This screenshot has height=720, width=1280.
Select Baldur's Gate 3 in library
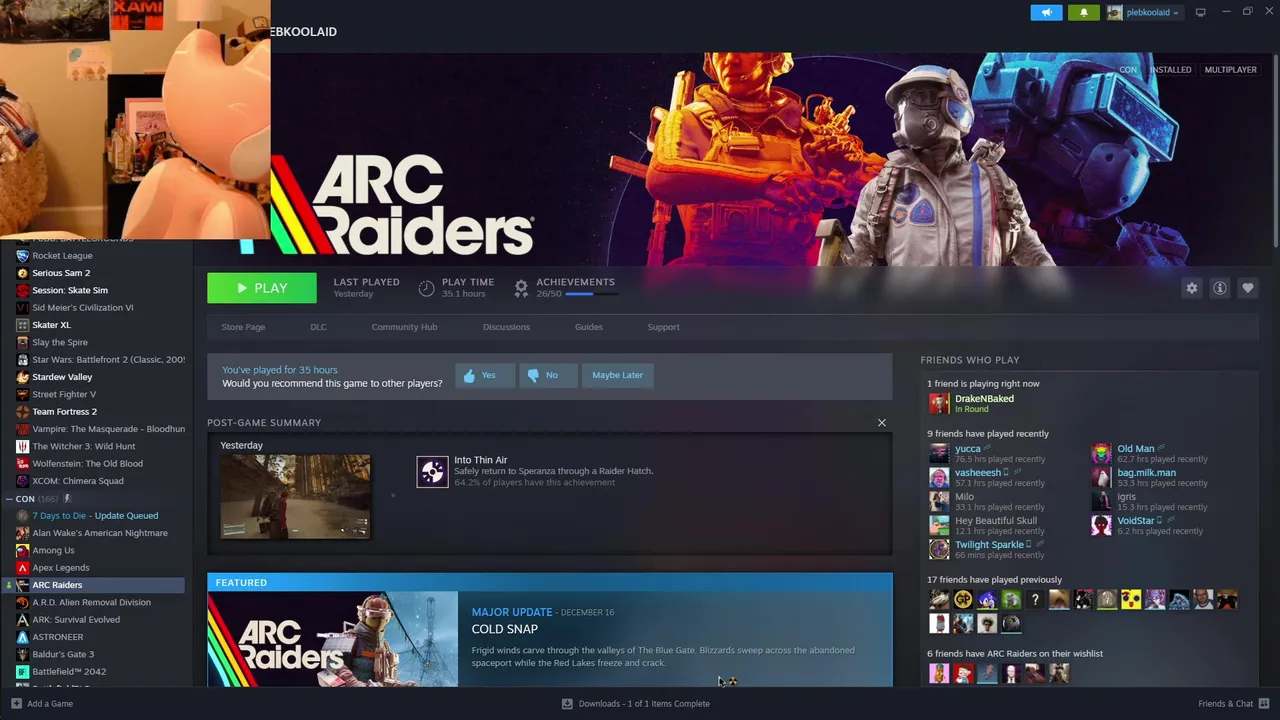(63, 654)
